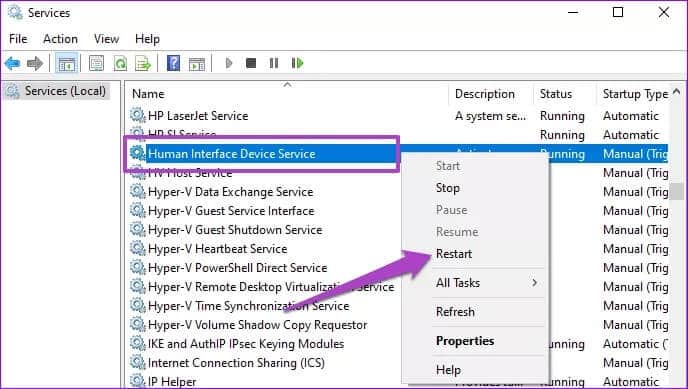The height and width of the screenshot is (389, 688).
Task: Click Automatic startup type of IKE and AuthIP
Action: coord(634,344)
